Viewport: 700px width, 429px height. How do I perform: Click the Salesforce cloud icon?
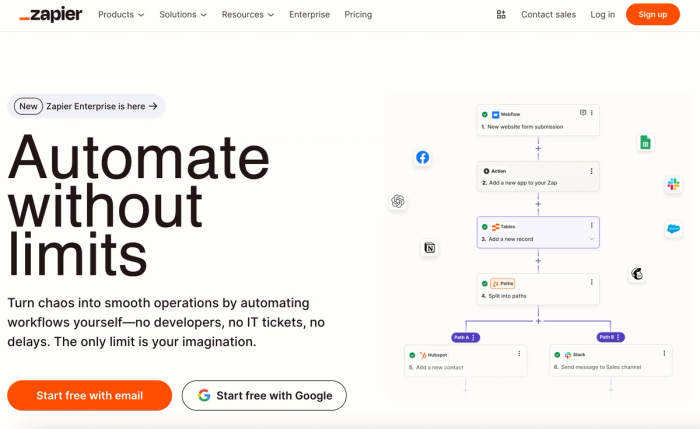673,229
